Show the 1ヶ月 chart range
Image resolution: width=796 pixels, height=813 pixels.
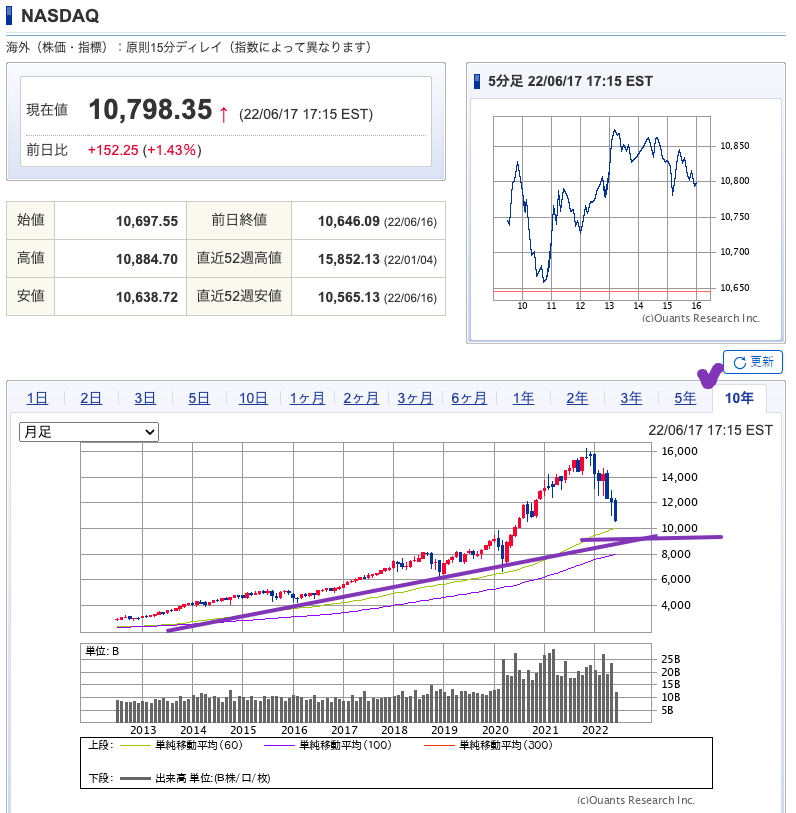pyautogui.click(x=307, y=398)
